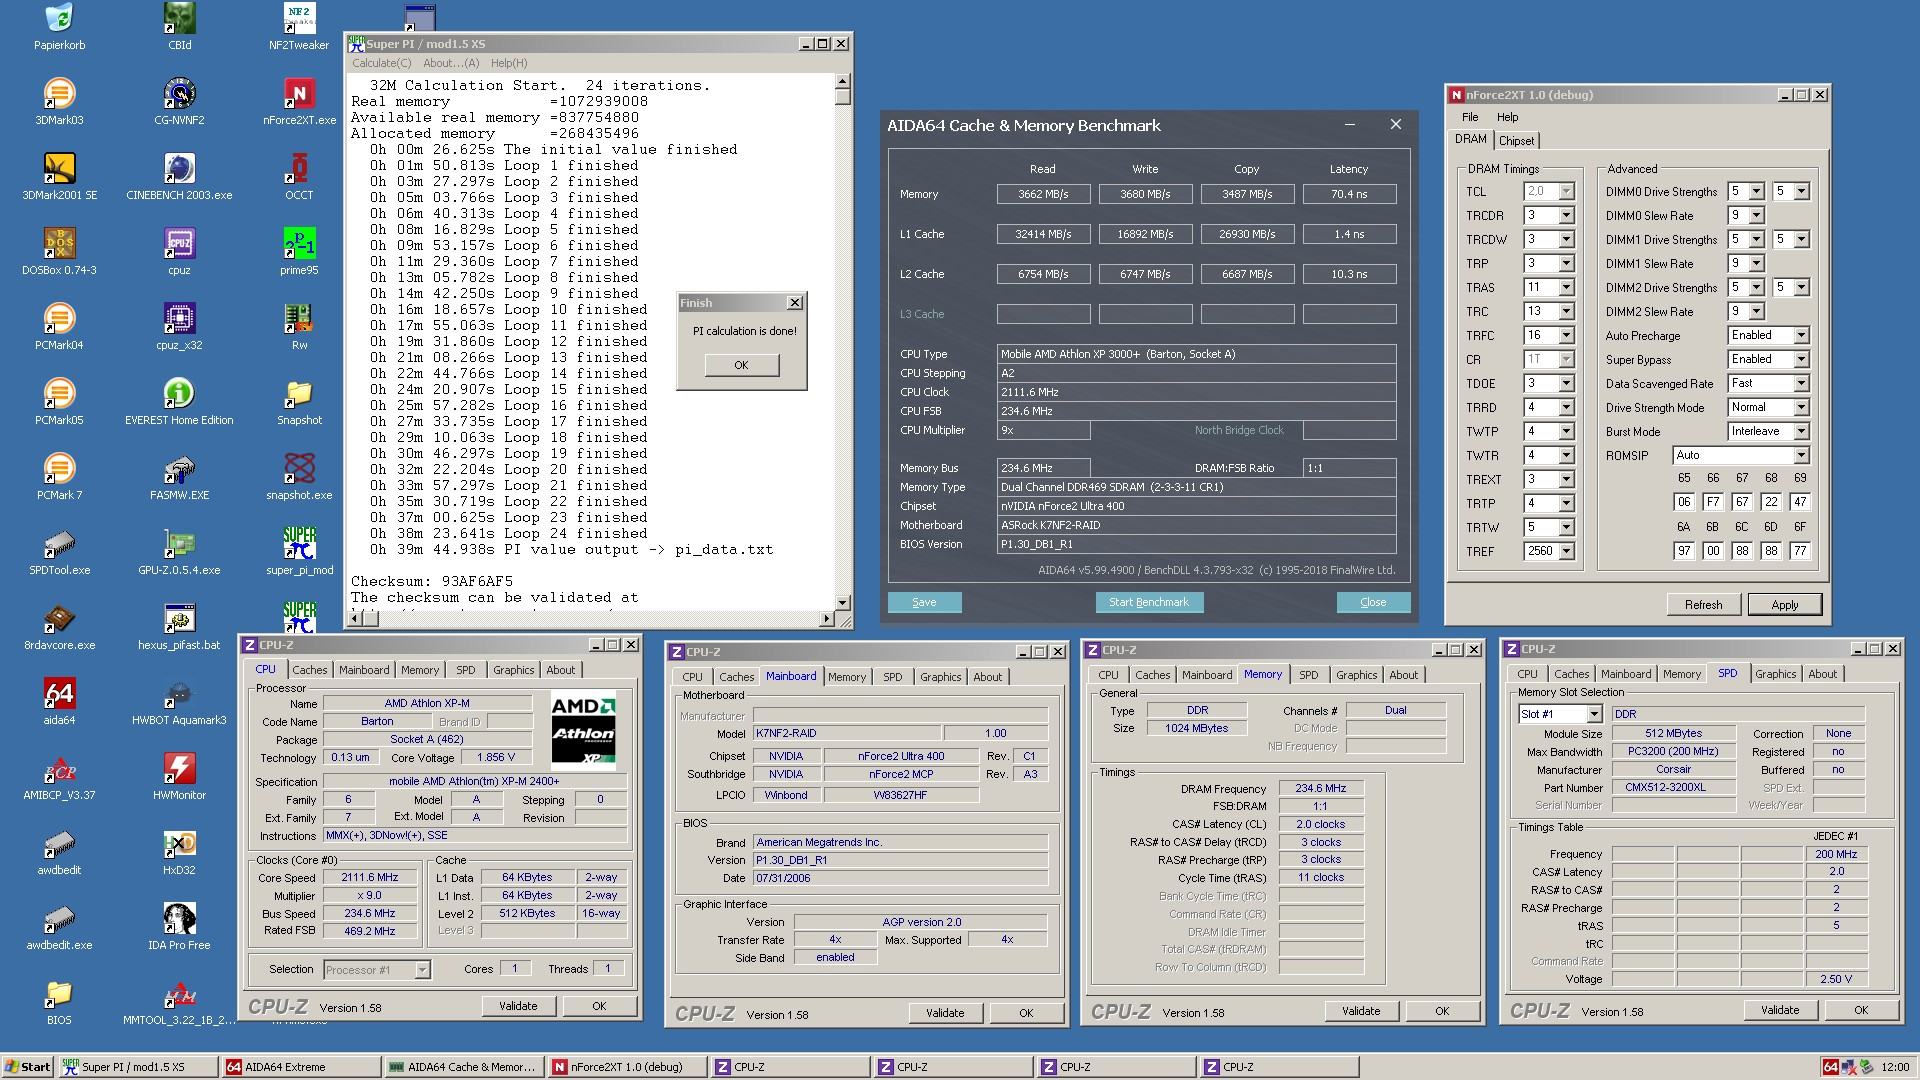Open Data Scavenged Rate dropdown

pyautogui.click(x=1800, y=384)
